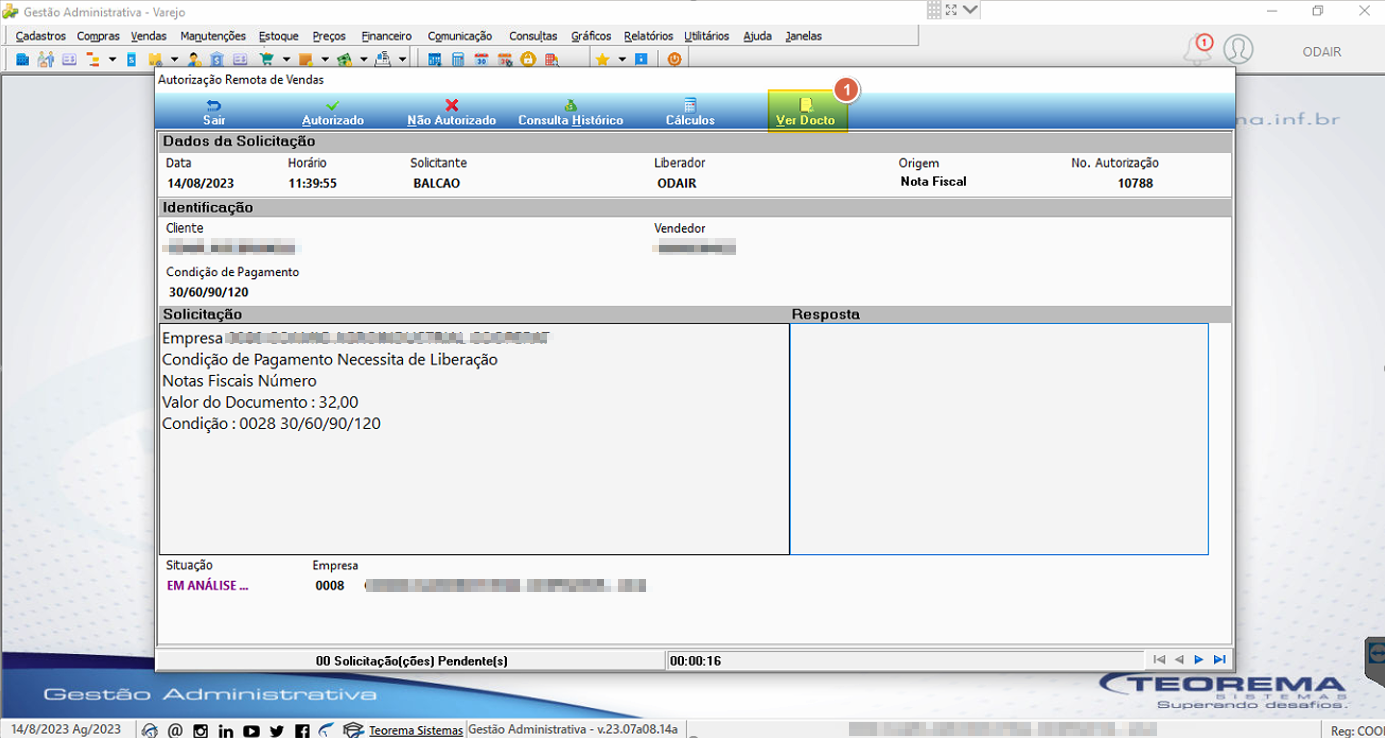
Task: Click the graduation cap icon in status bar
Action: coord(353,730)
